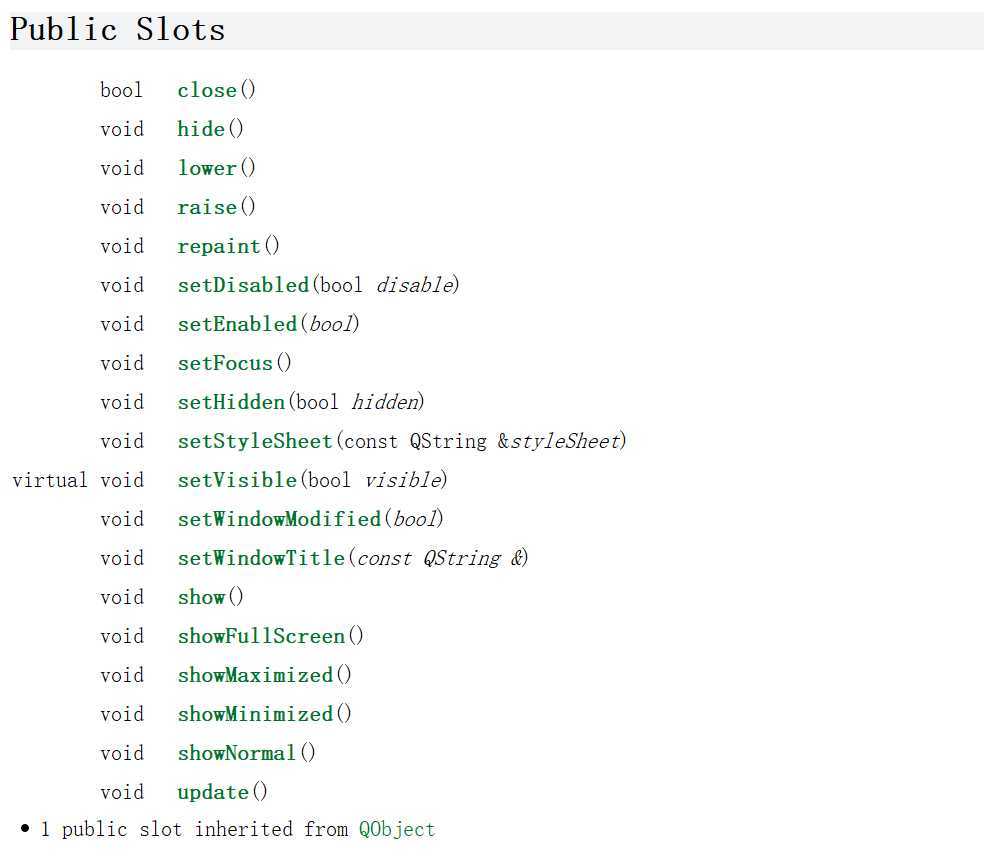This screenshot has height=856, width=984.
Task: Open the close() slot link
Action: click(207, 90)
